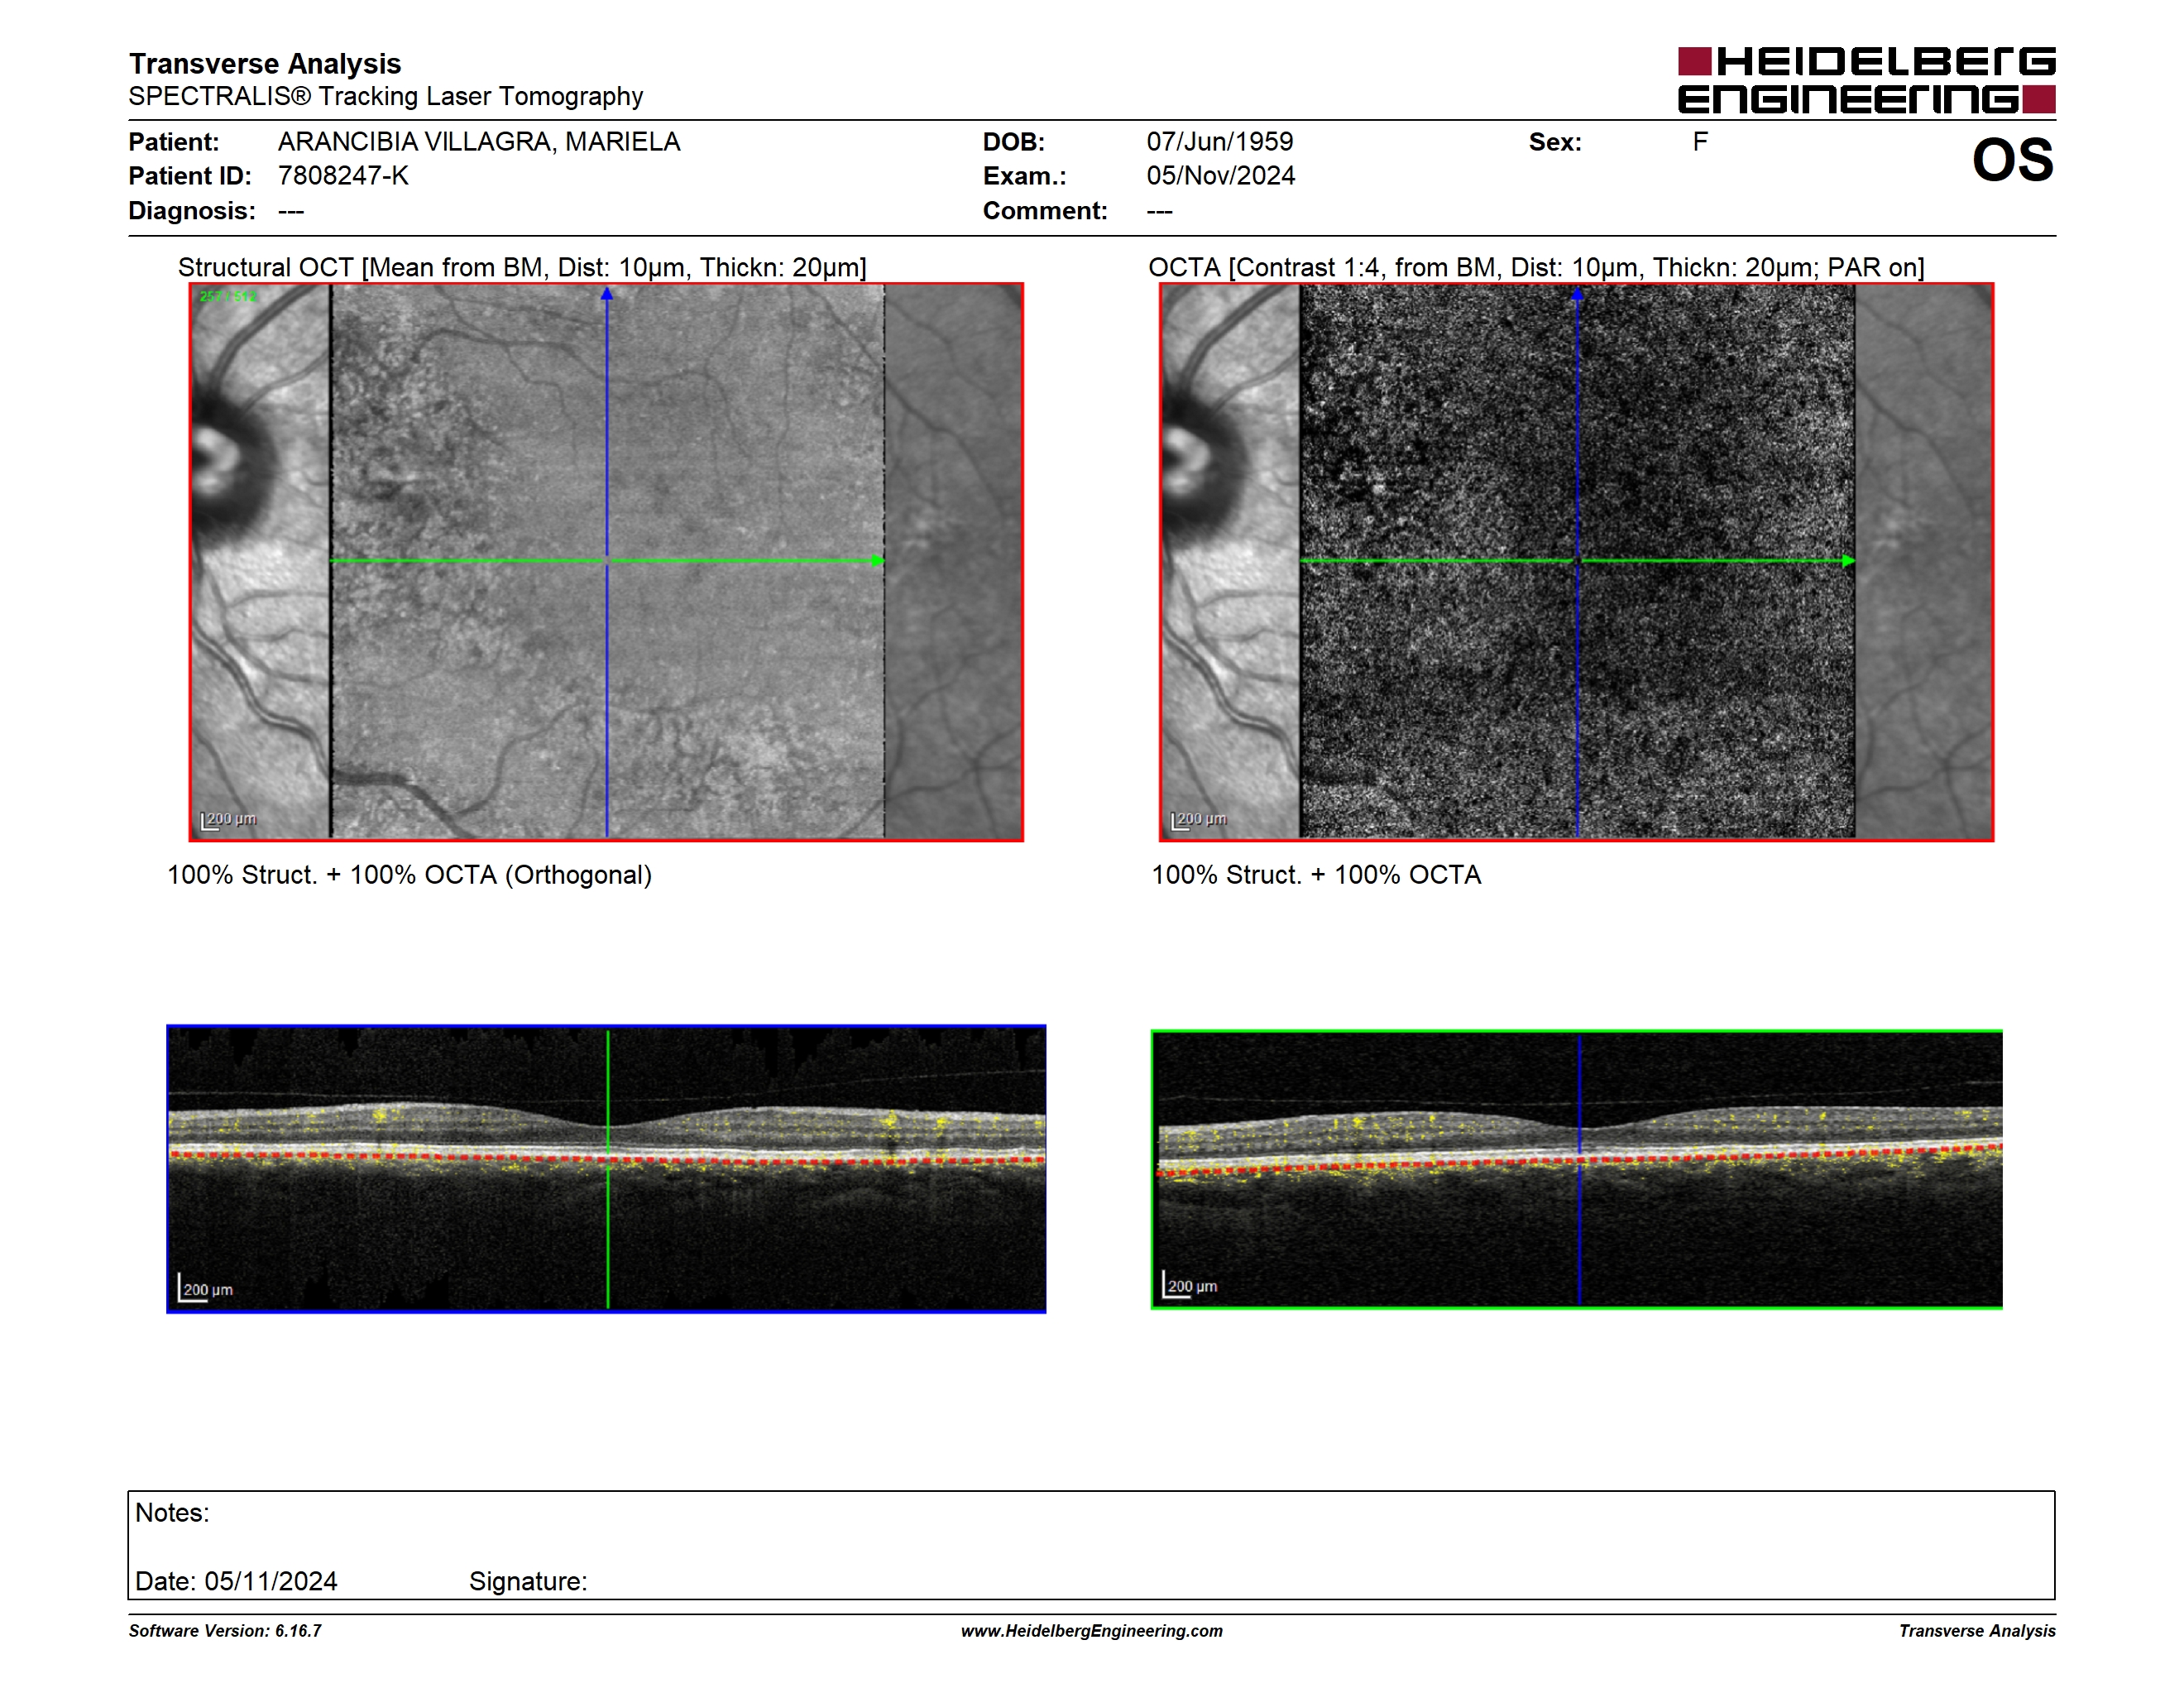Click the right '100% Struct. + 100% OCTA' label

click(x=1316, y=875)
